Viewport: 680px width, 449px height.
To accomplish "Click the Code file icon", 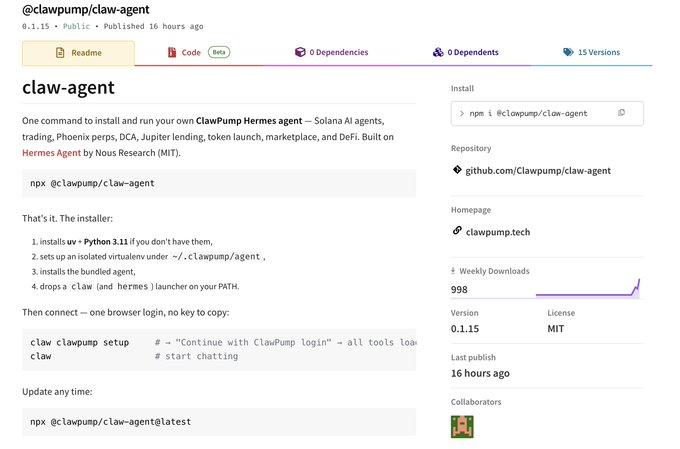I will (172, 52).
